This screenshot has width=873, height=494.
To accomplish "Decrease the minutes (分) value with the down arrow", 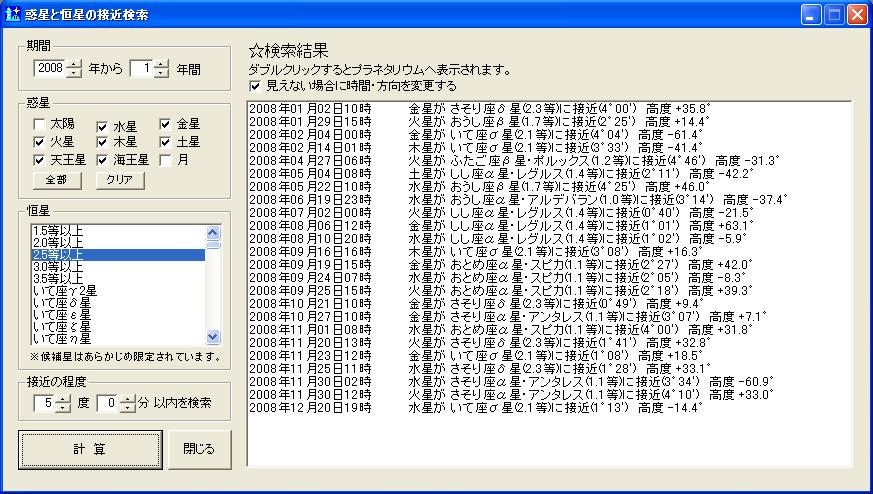I will 126,407.
